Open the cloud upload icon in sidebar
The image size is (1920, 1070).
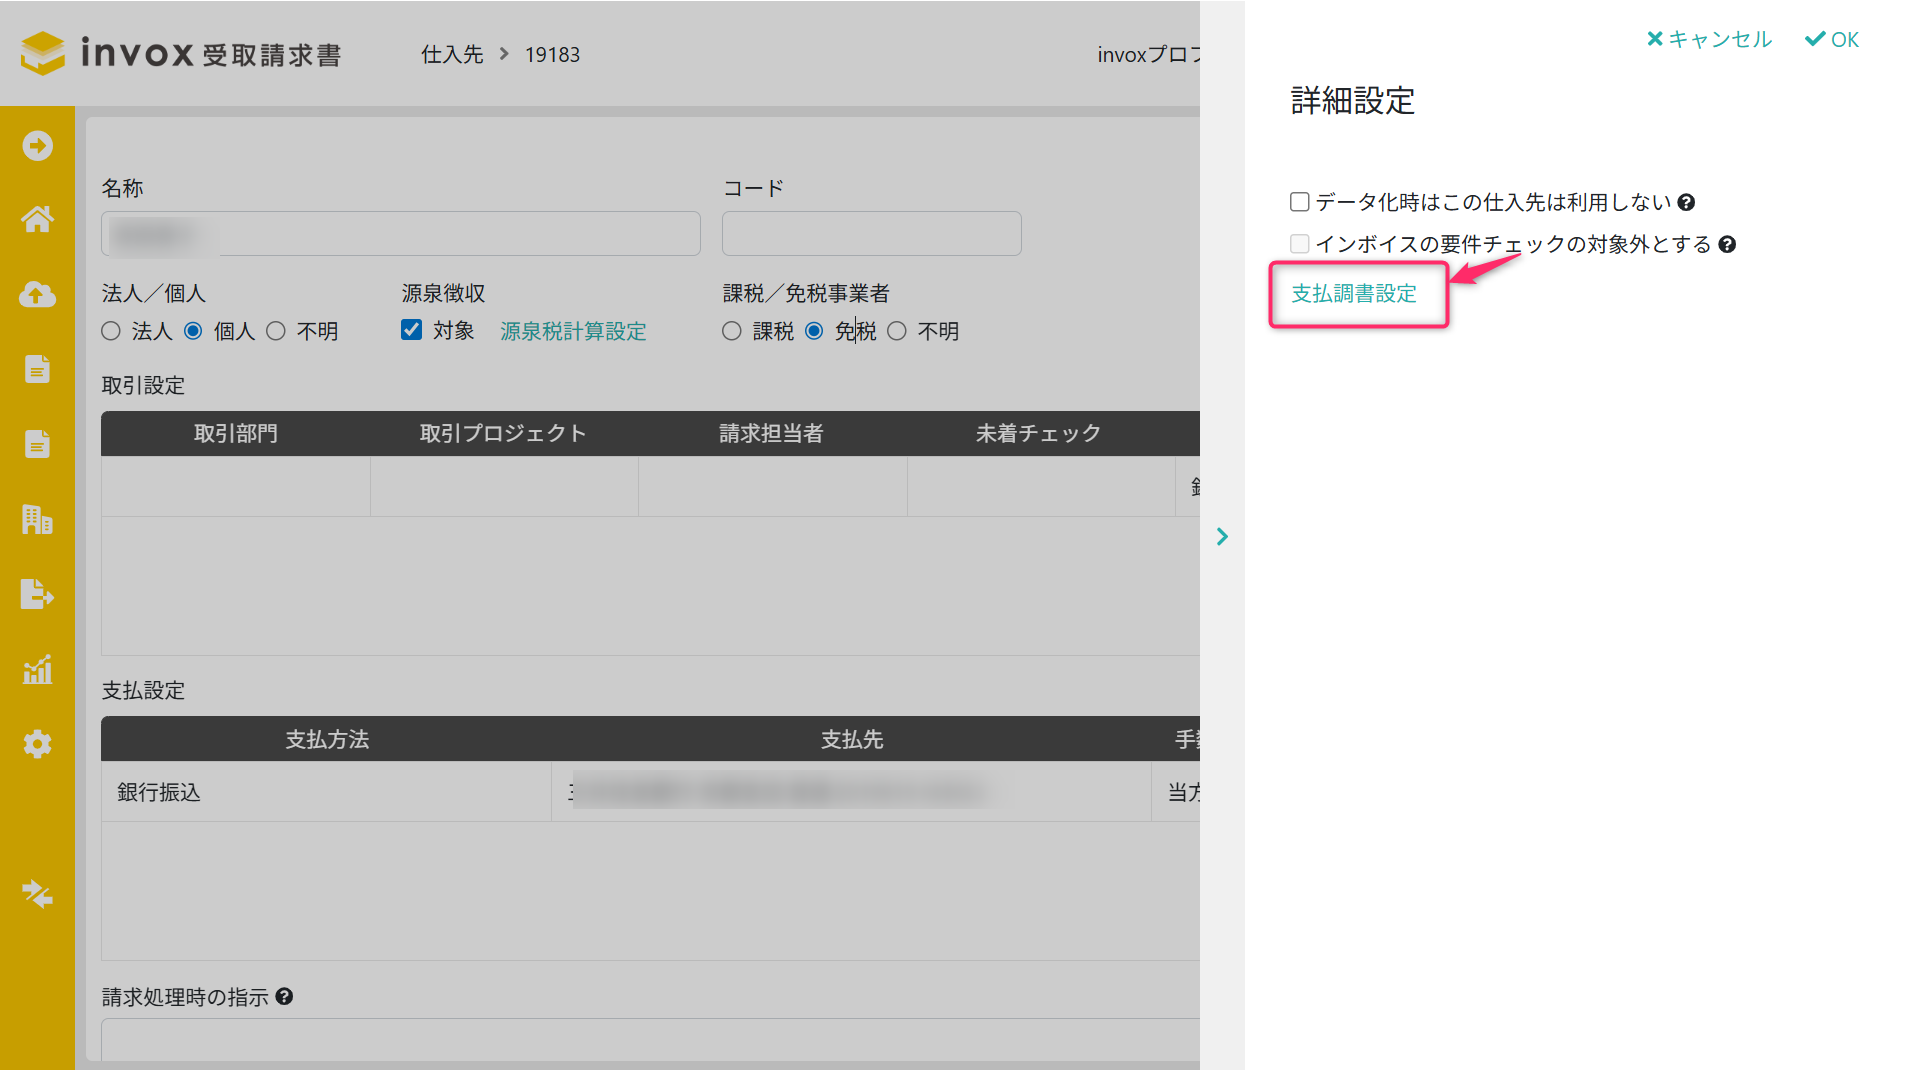tap(37, 294)
